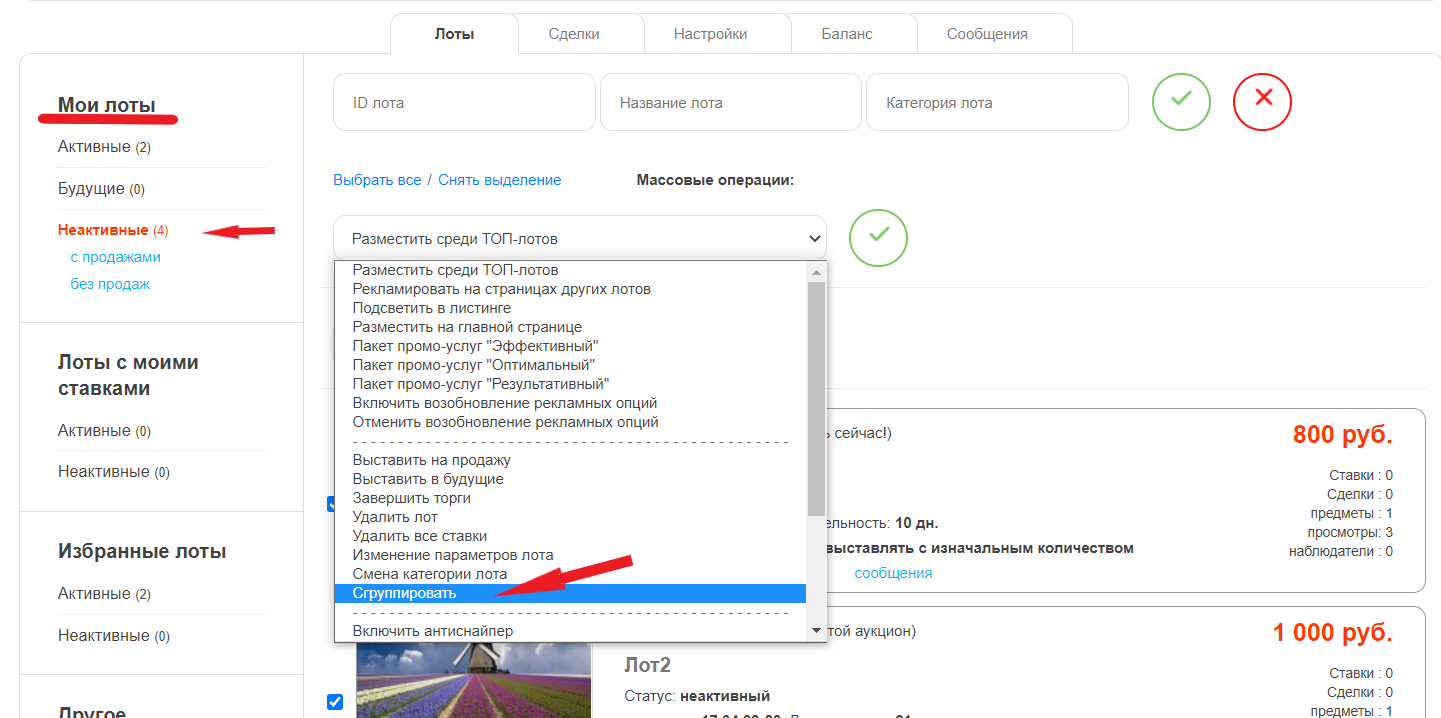The image size is (1441, 718).
Task: Click the Выбрать все link
Action: click(x=377, y=180)
